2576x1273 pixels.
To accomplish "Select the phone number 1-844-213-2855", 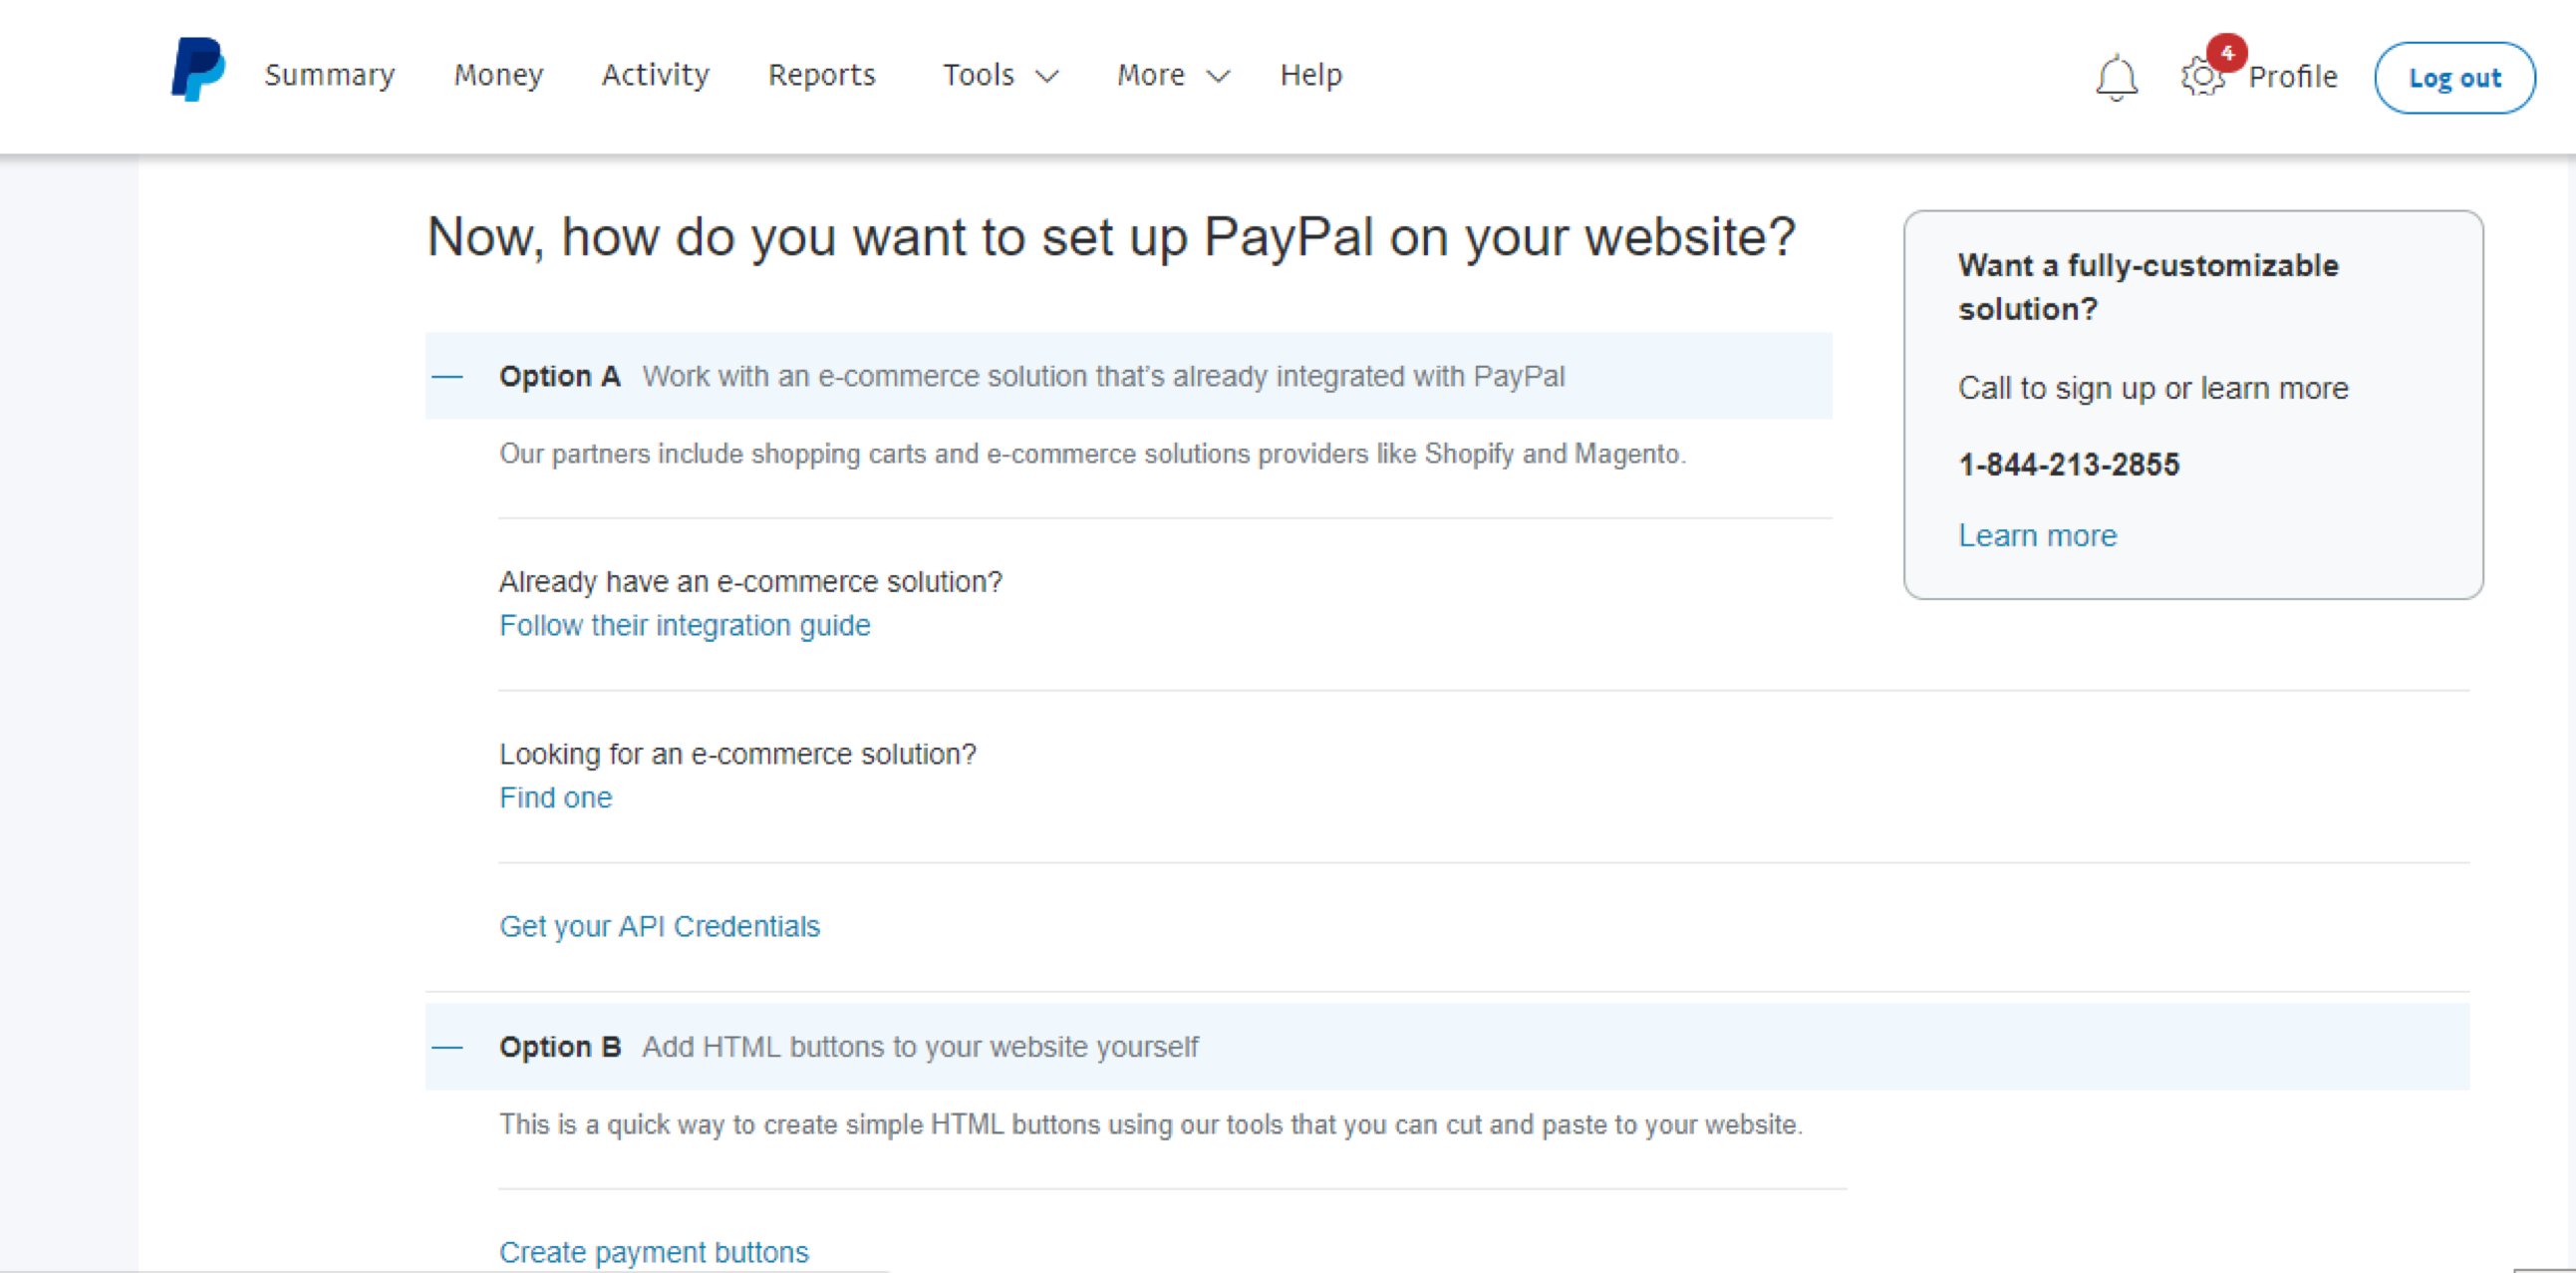I will click(2068, 465).
